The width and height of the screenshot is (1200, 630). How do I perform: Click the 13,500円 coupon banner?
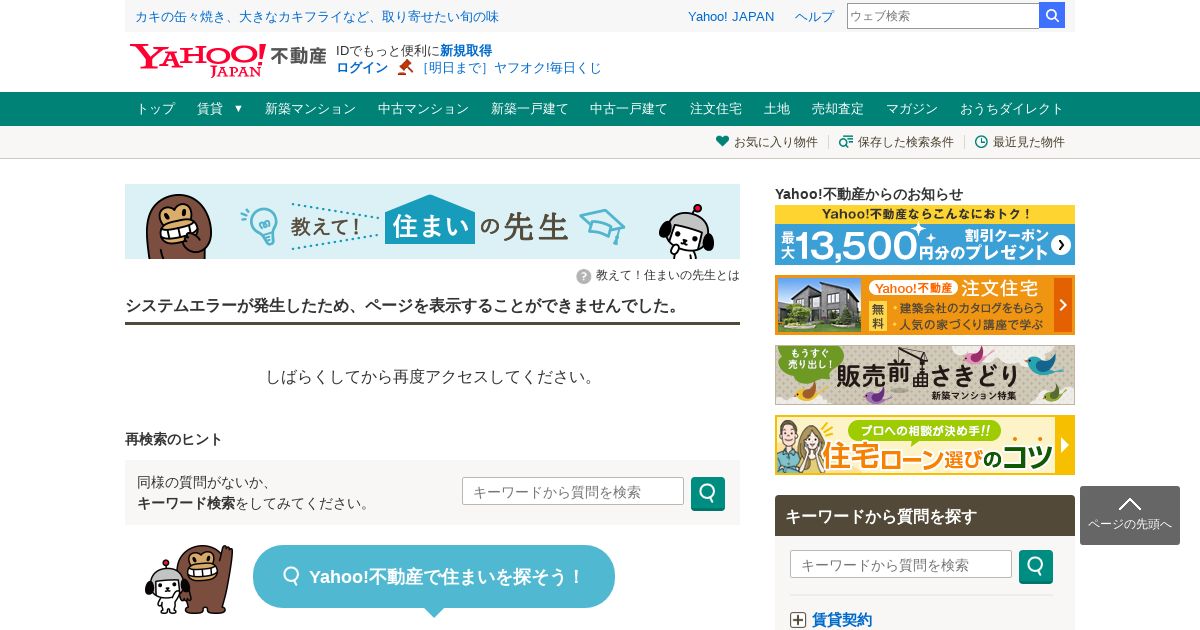[925, 235]
